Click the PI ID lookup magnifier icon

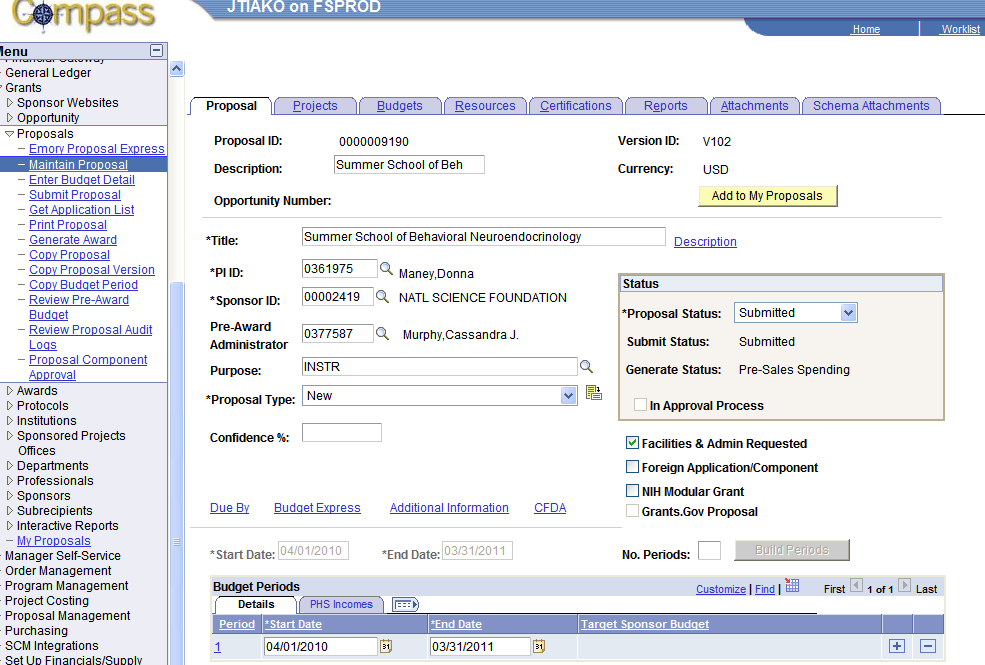coord(386,269)
